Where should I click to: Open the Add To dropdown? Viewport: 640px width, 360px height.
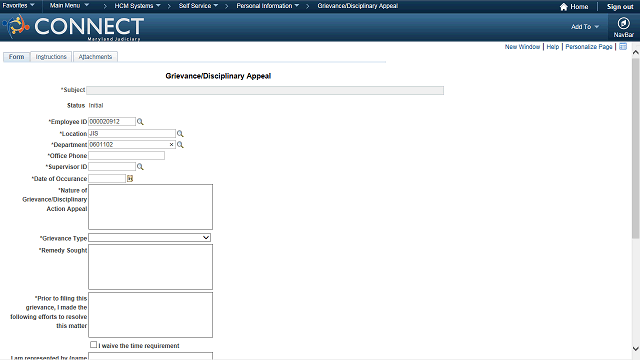click(x=585, y=27)
